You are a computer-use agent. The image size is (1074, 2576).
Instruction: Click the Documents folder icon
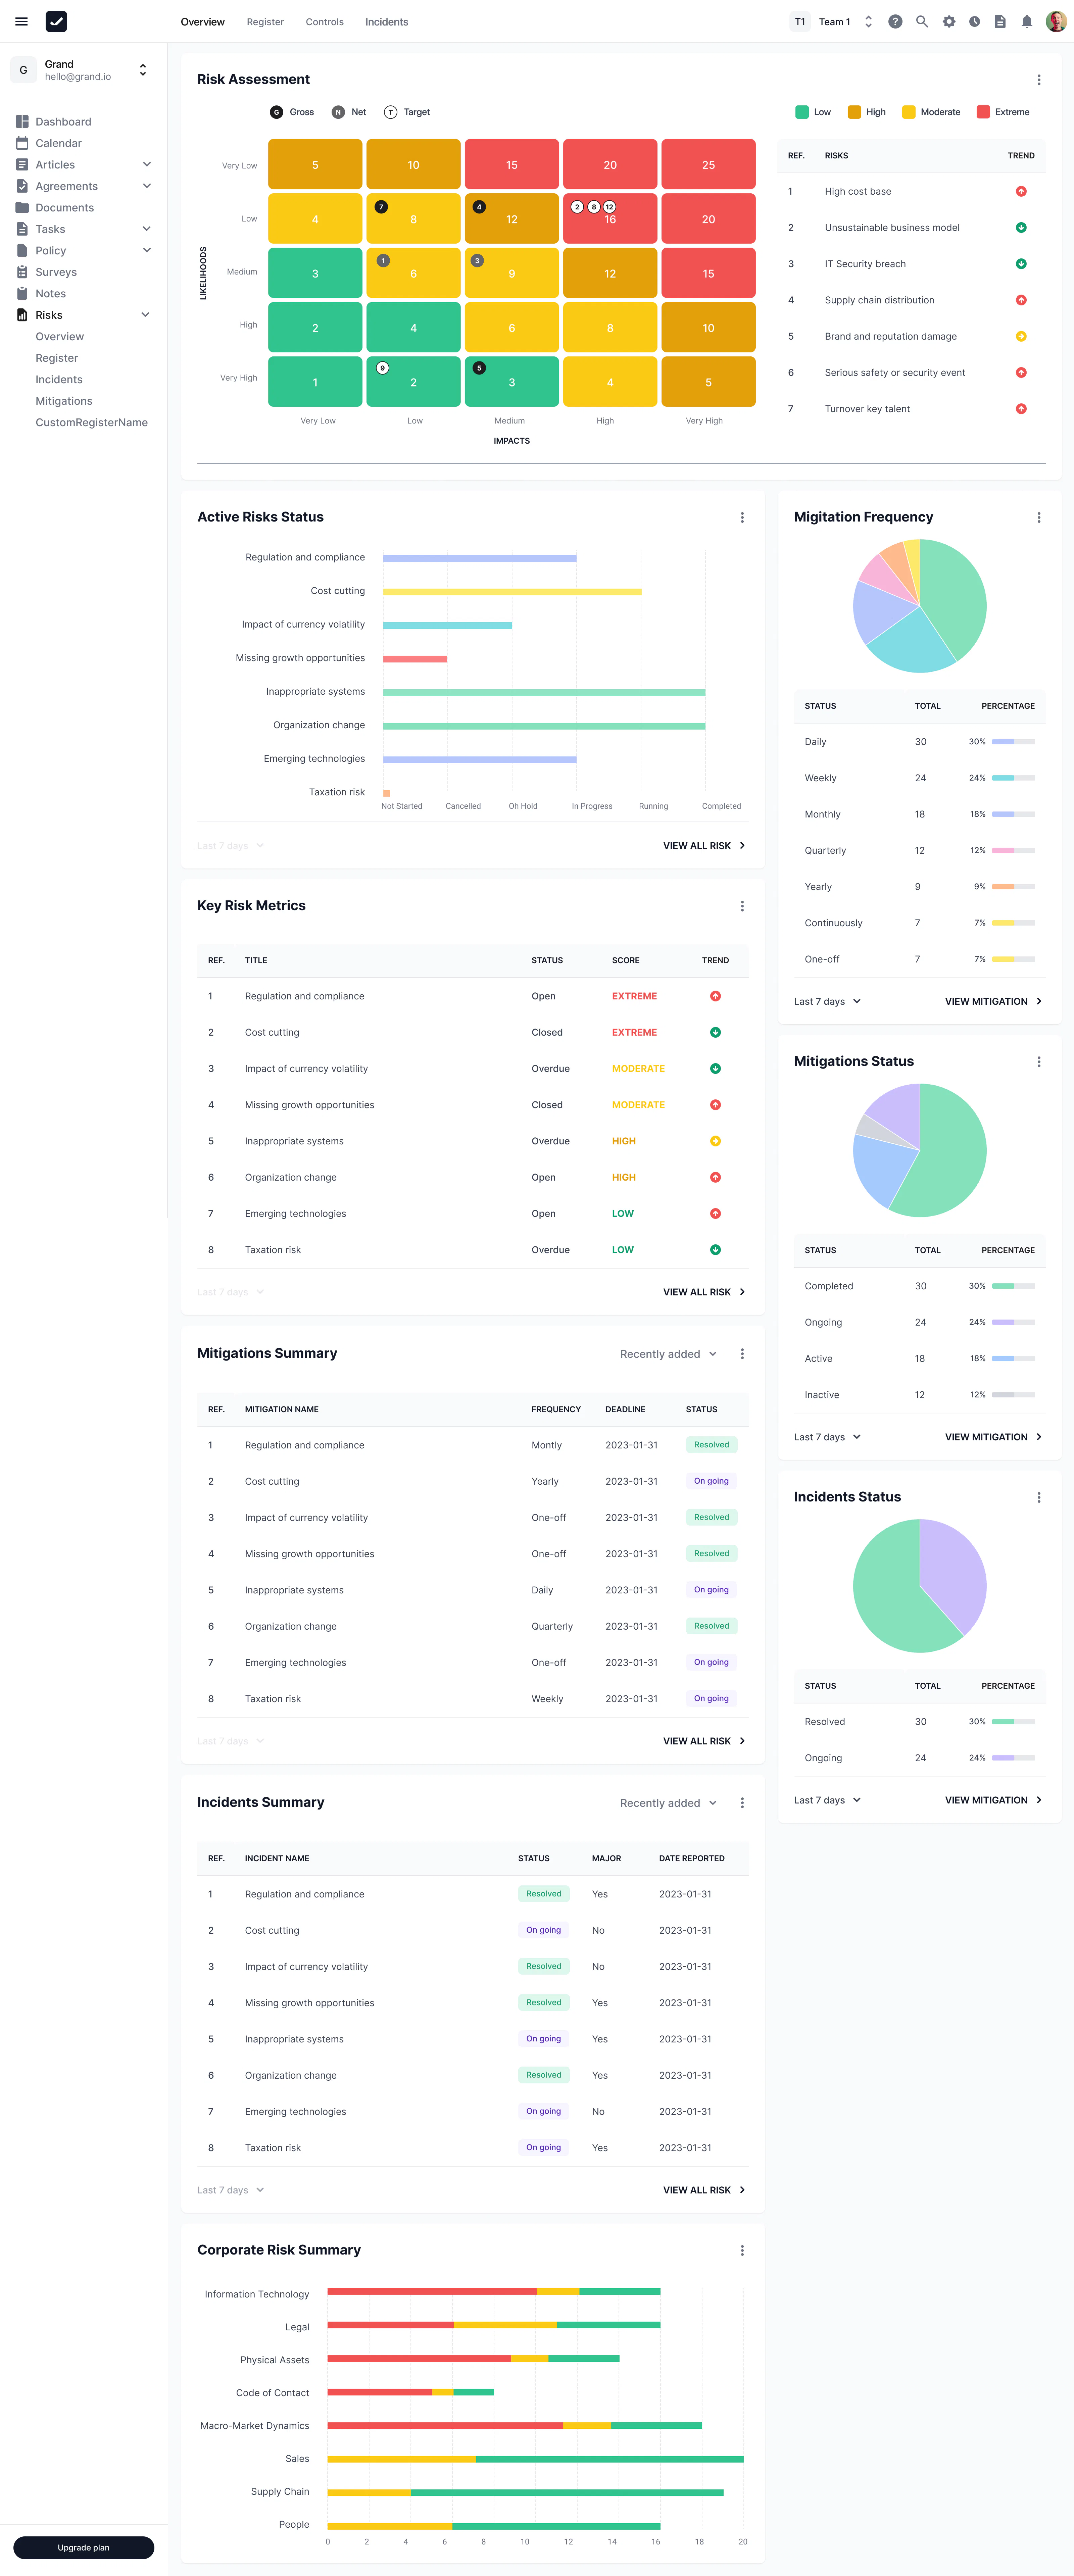[x=22, y=208]
